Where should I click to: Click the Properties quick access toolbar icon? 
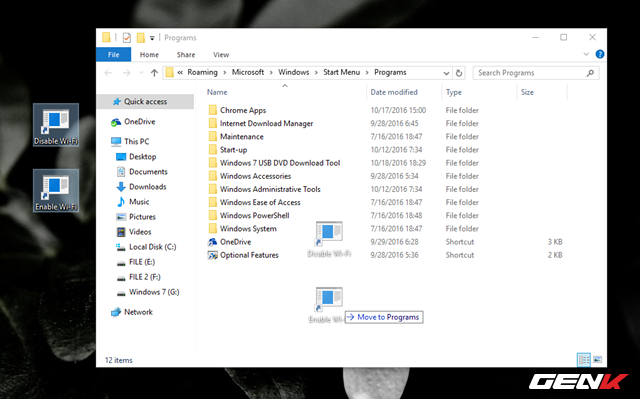tap(127, 38)
